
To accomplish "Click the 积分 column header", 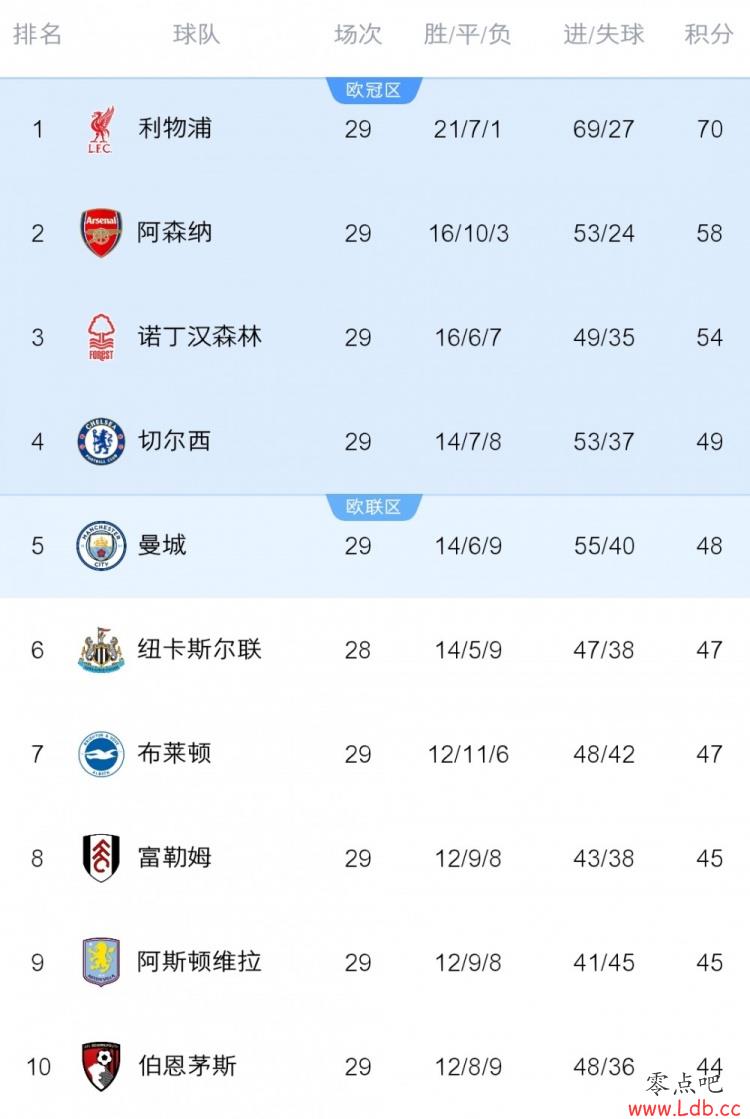I will click(x=709, y=34).
